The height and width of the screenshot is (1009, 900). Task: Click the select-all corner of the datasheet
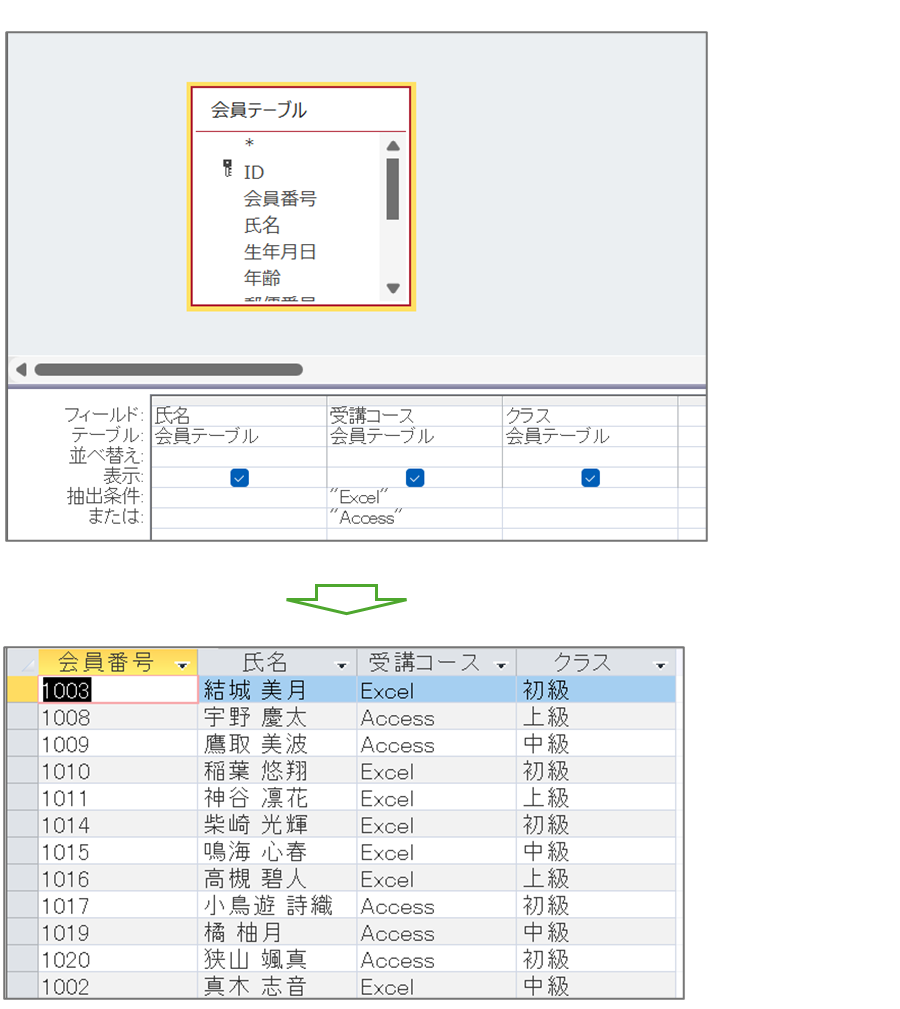pos(21,662)
